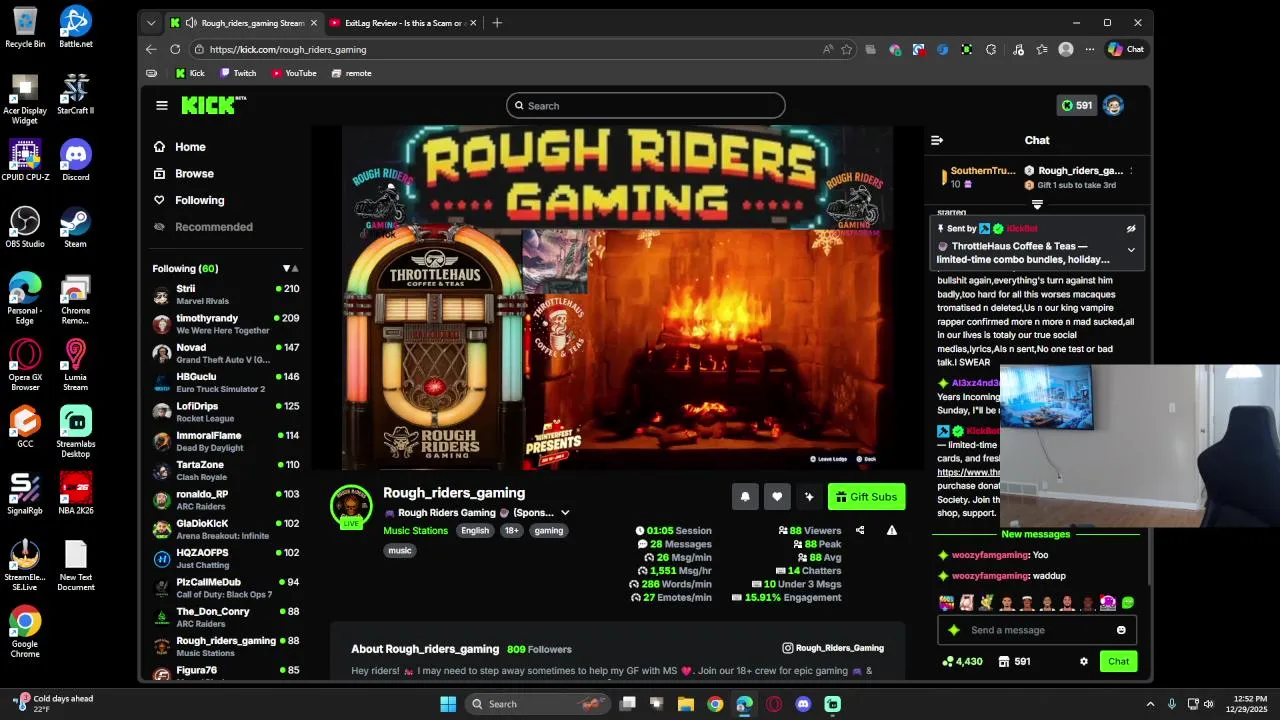Open the 591 Kicks balance button
Image resolution: width=1280 pixels, height=720 pixels.
(x=1078, y=105)
